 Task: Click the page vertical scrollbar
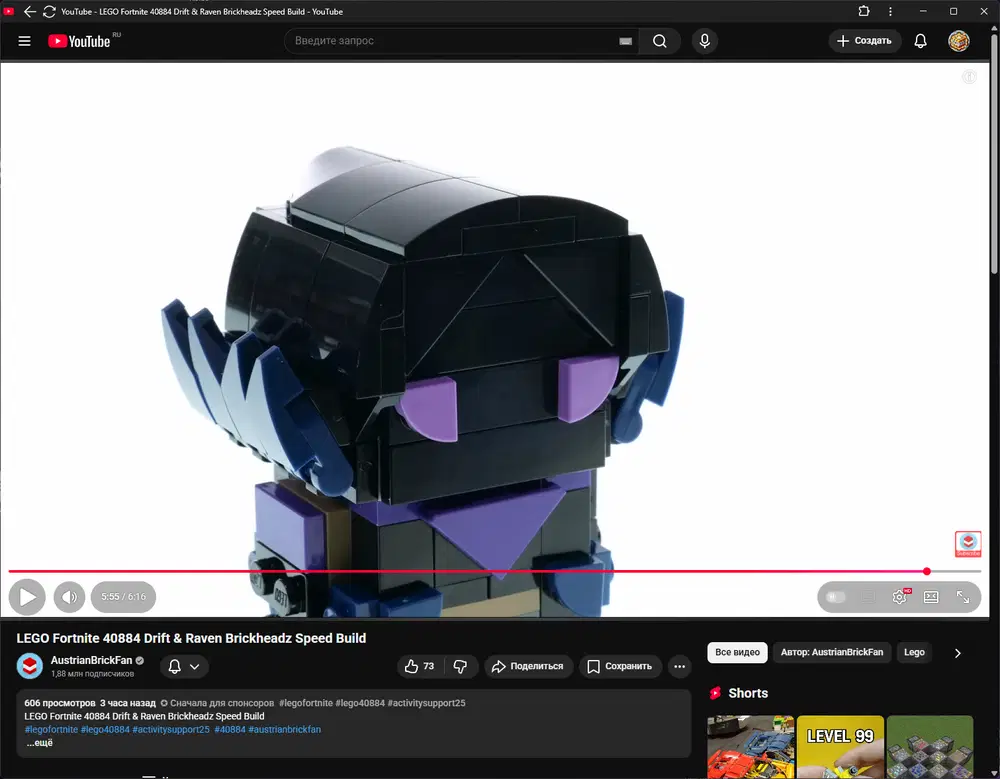(x=994, y=153)
